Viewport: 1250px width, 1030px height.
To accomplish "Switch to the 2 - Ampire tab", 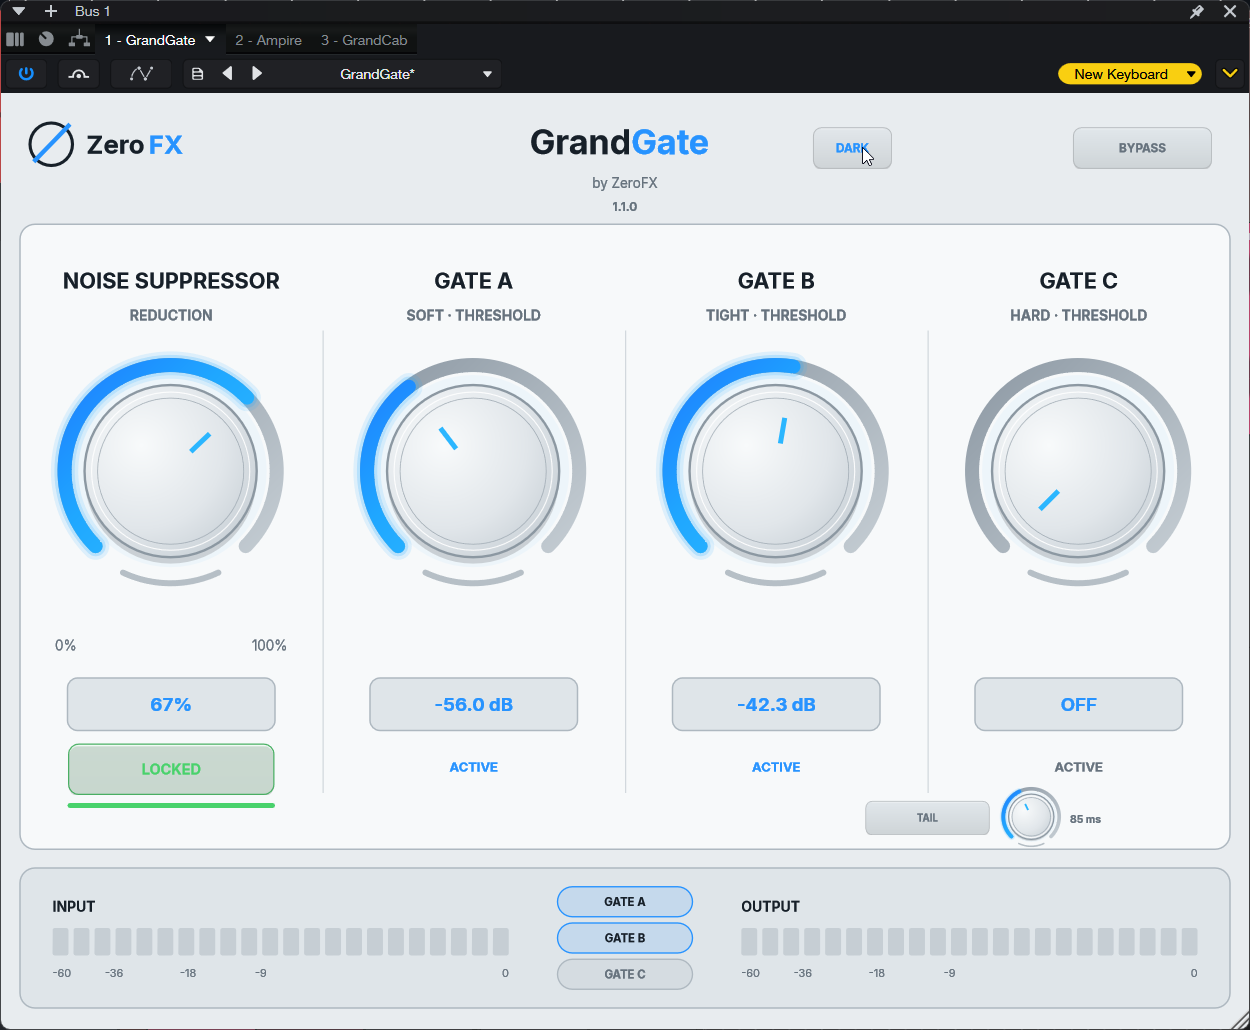I will click(x=269, y=40).
